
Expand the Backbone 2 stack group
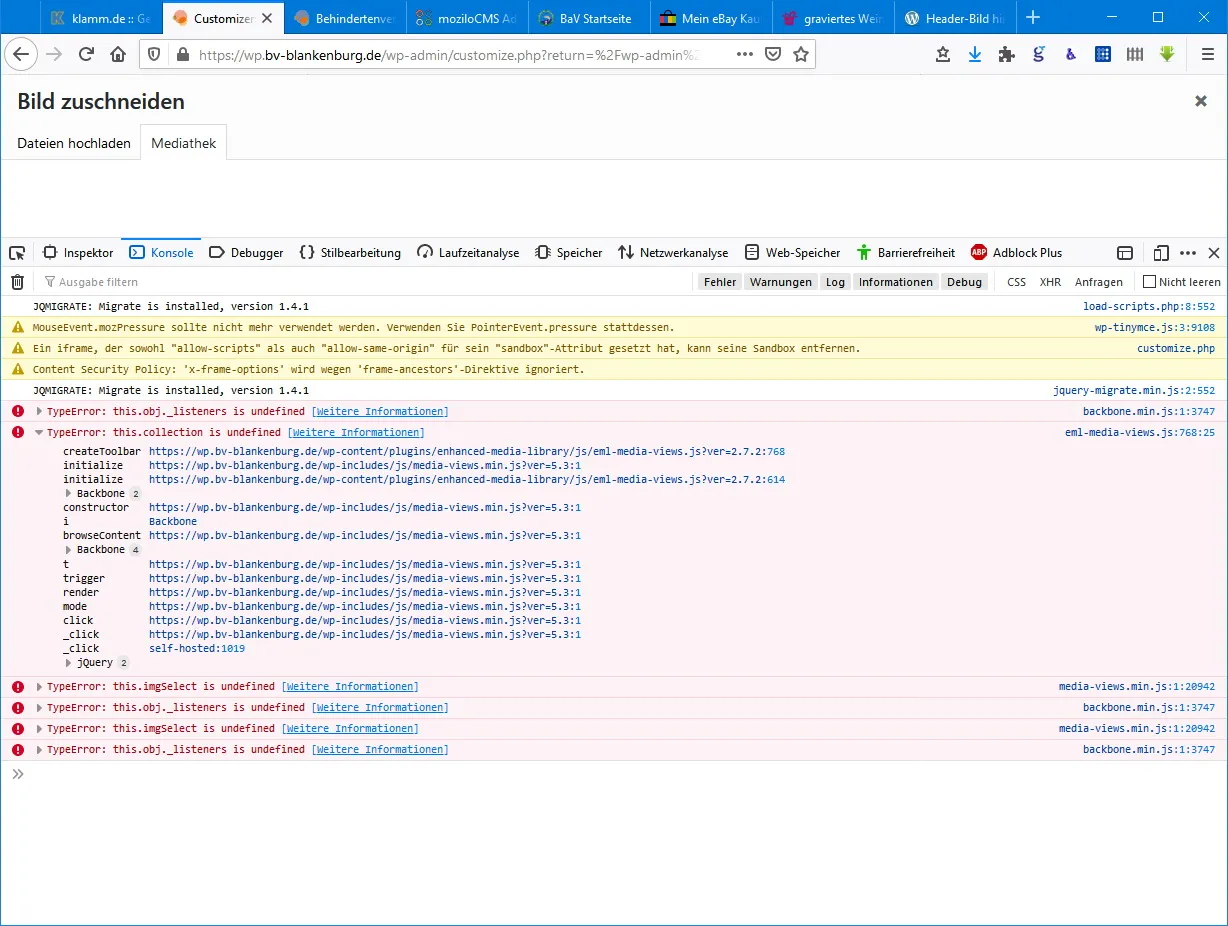(69, 494)
